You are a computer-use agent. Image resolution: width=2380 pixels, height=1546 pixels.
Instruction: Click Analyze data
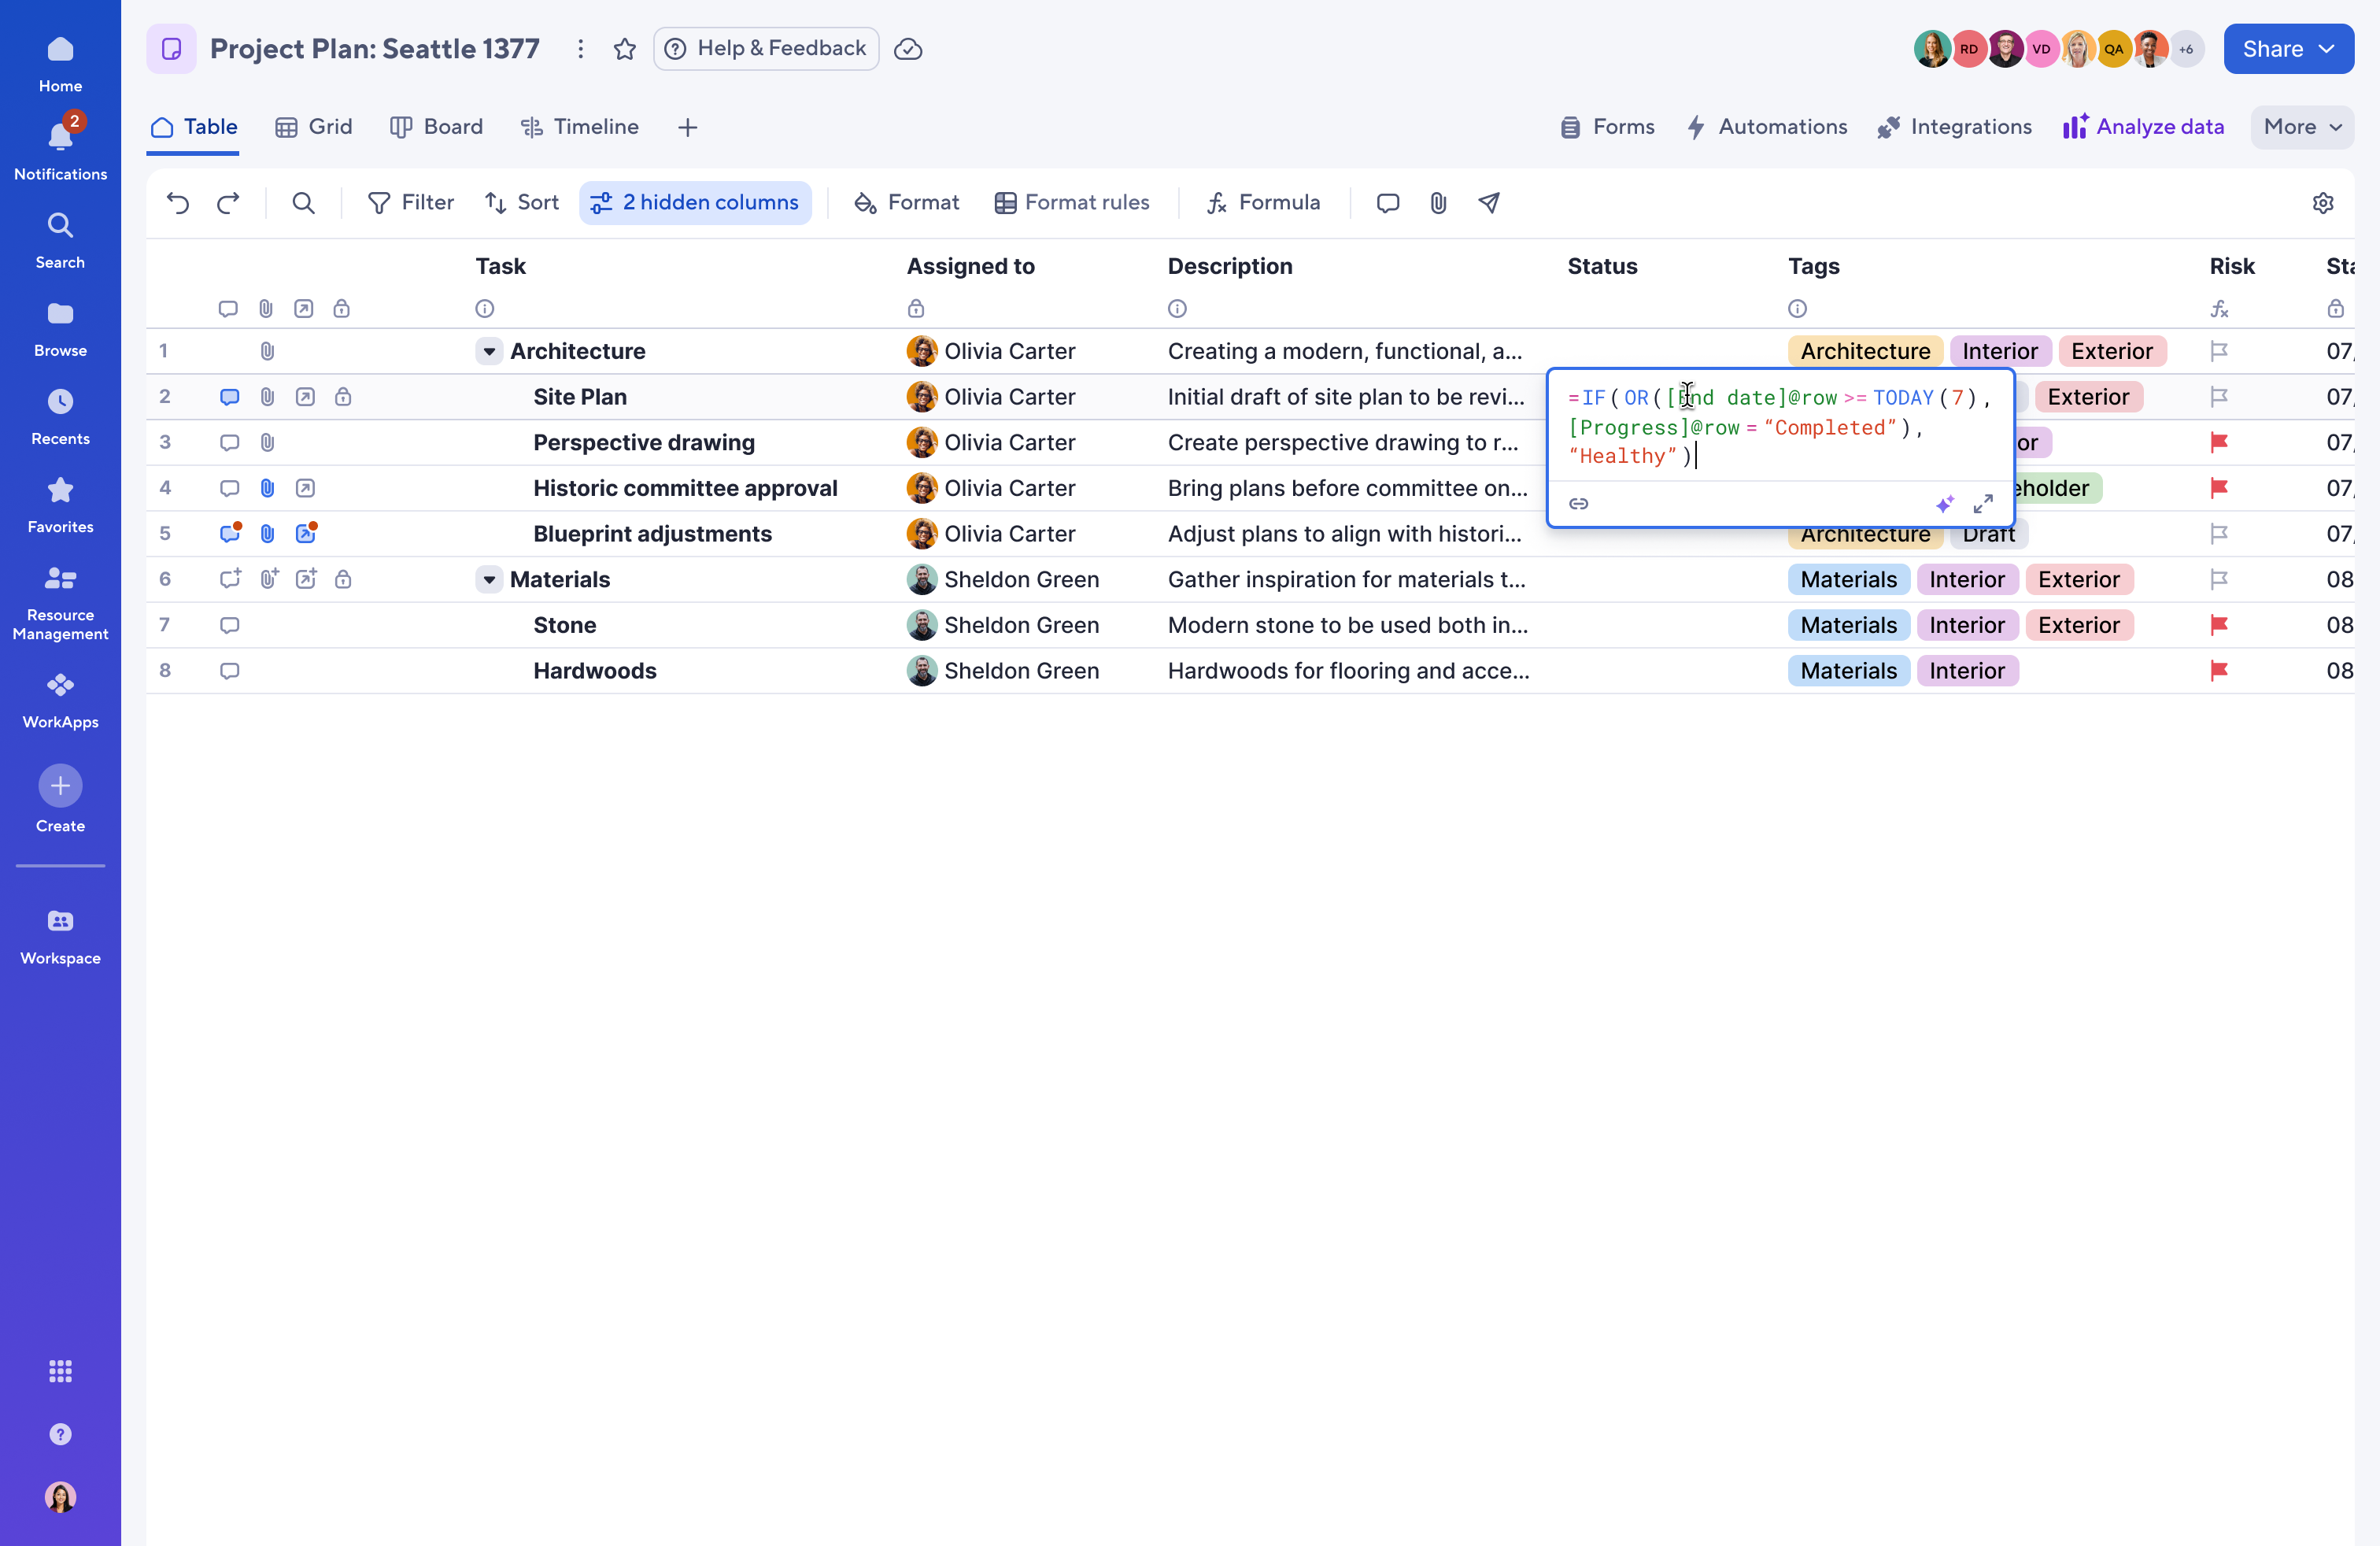[2142, 127]
